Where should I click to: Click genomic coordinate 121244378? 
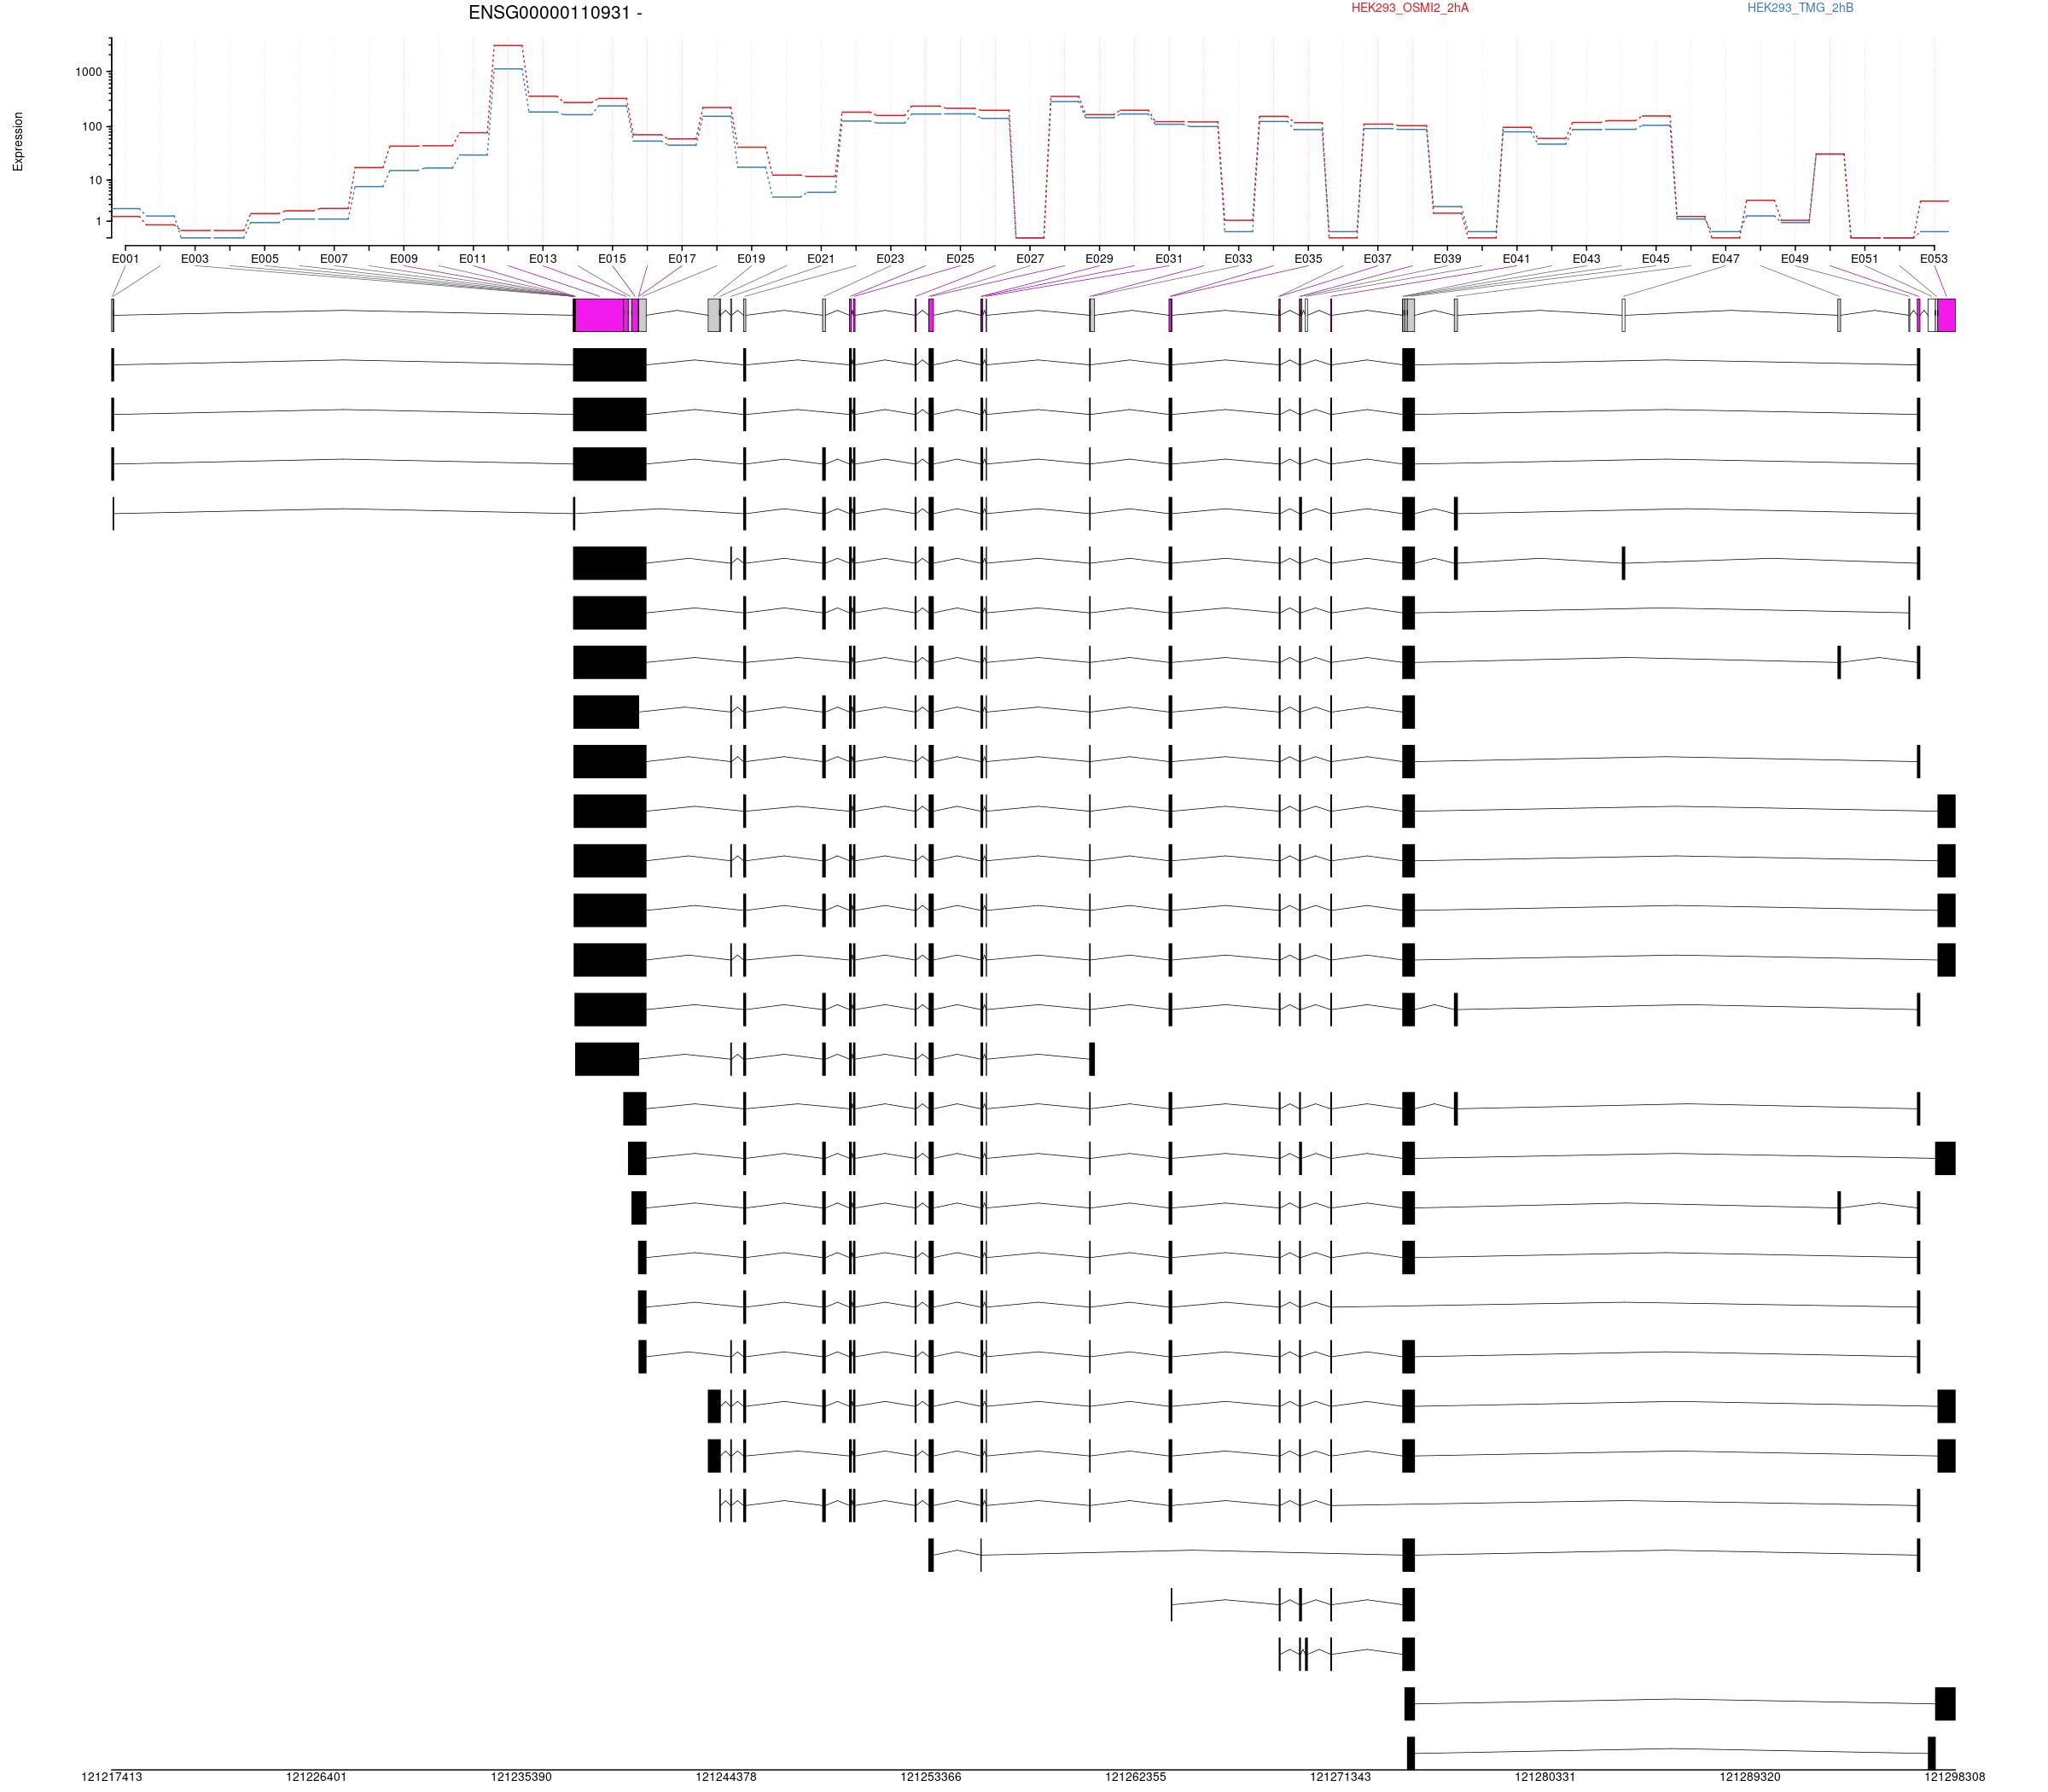pos(726,1777)
